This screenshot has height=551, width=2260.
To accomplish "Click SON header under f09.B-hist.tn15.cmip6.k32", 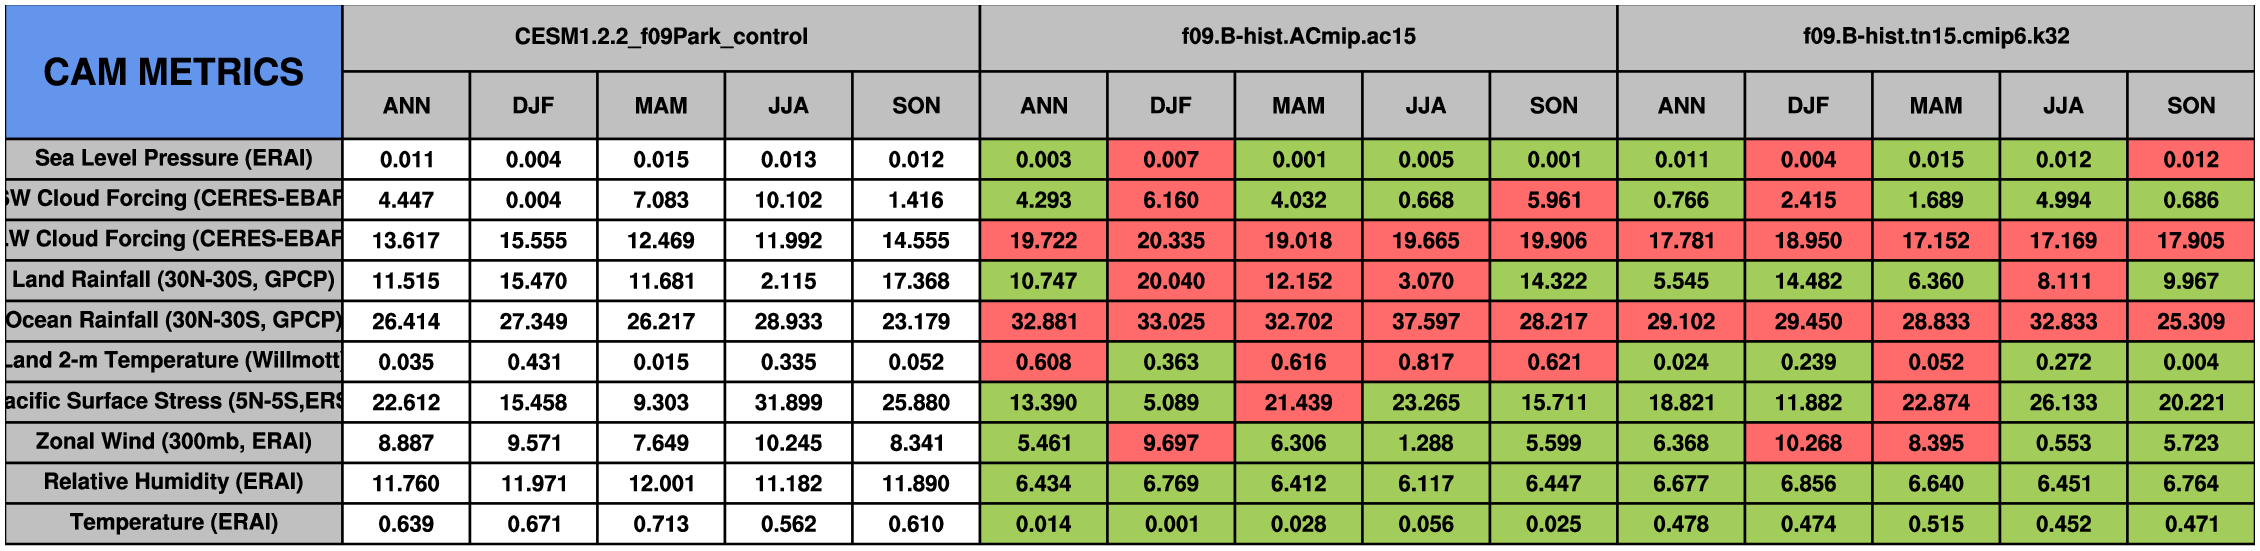I will click(x=2190, y=106).
